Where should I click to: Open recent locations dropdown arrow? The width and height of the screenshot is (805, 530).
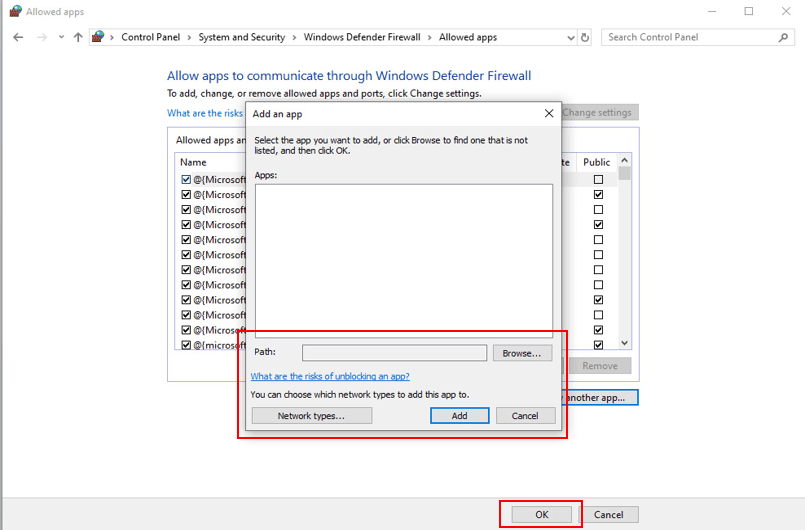[x=61, y=37]
